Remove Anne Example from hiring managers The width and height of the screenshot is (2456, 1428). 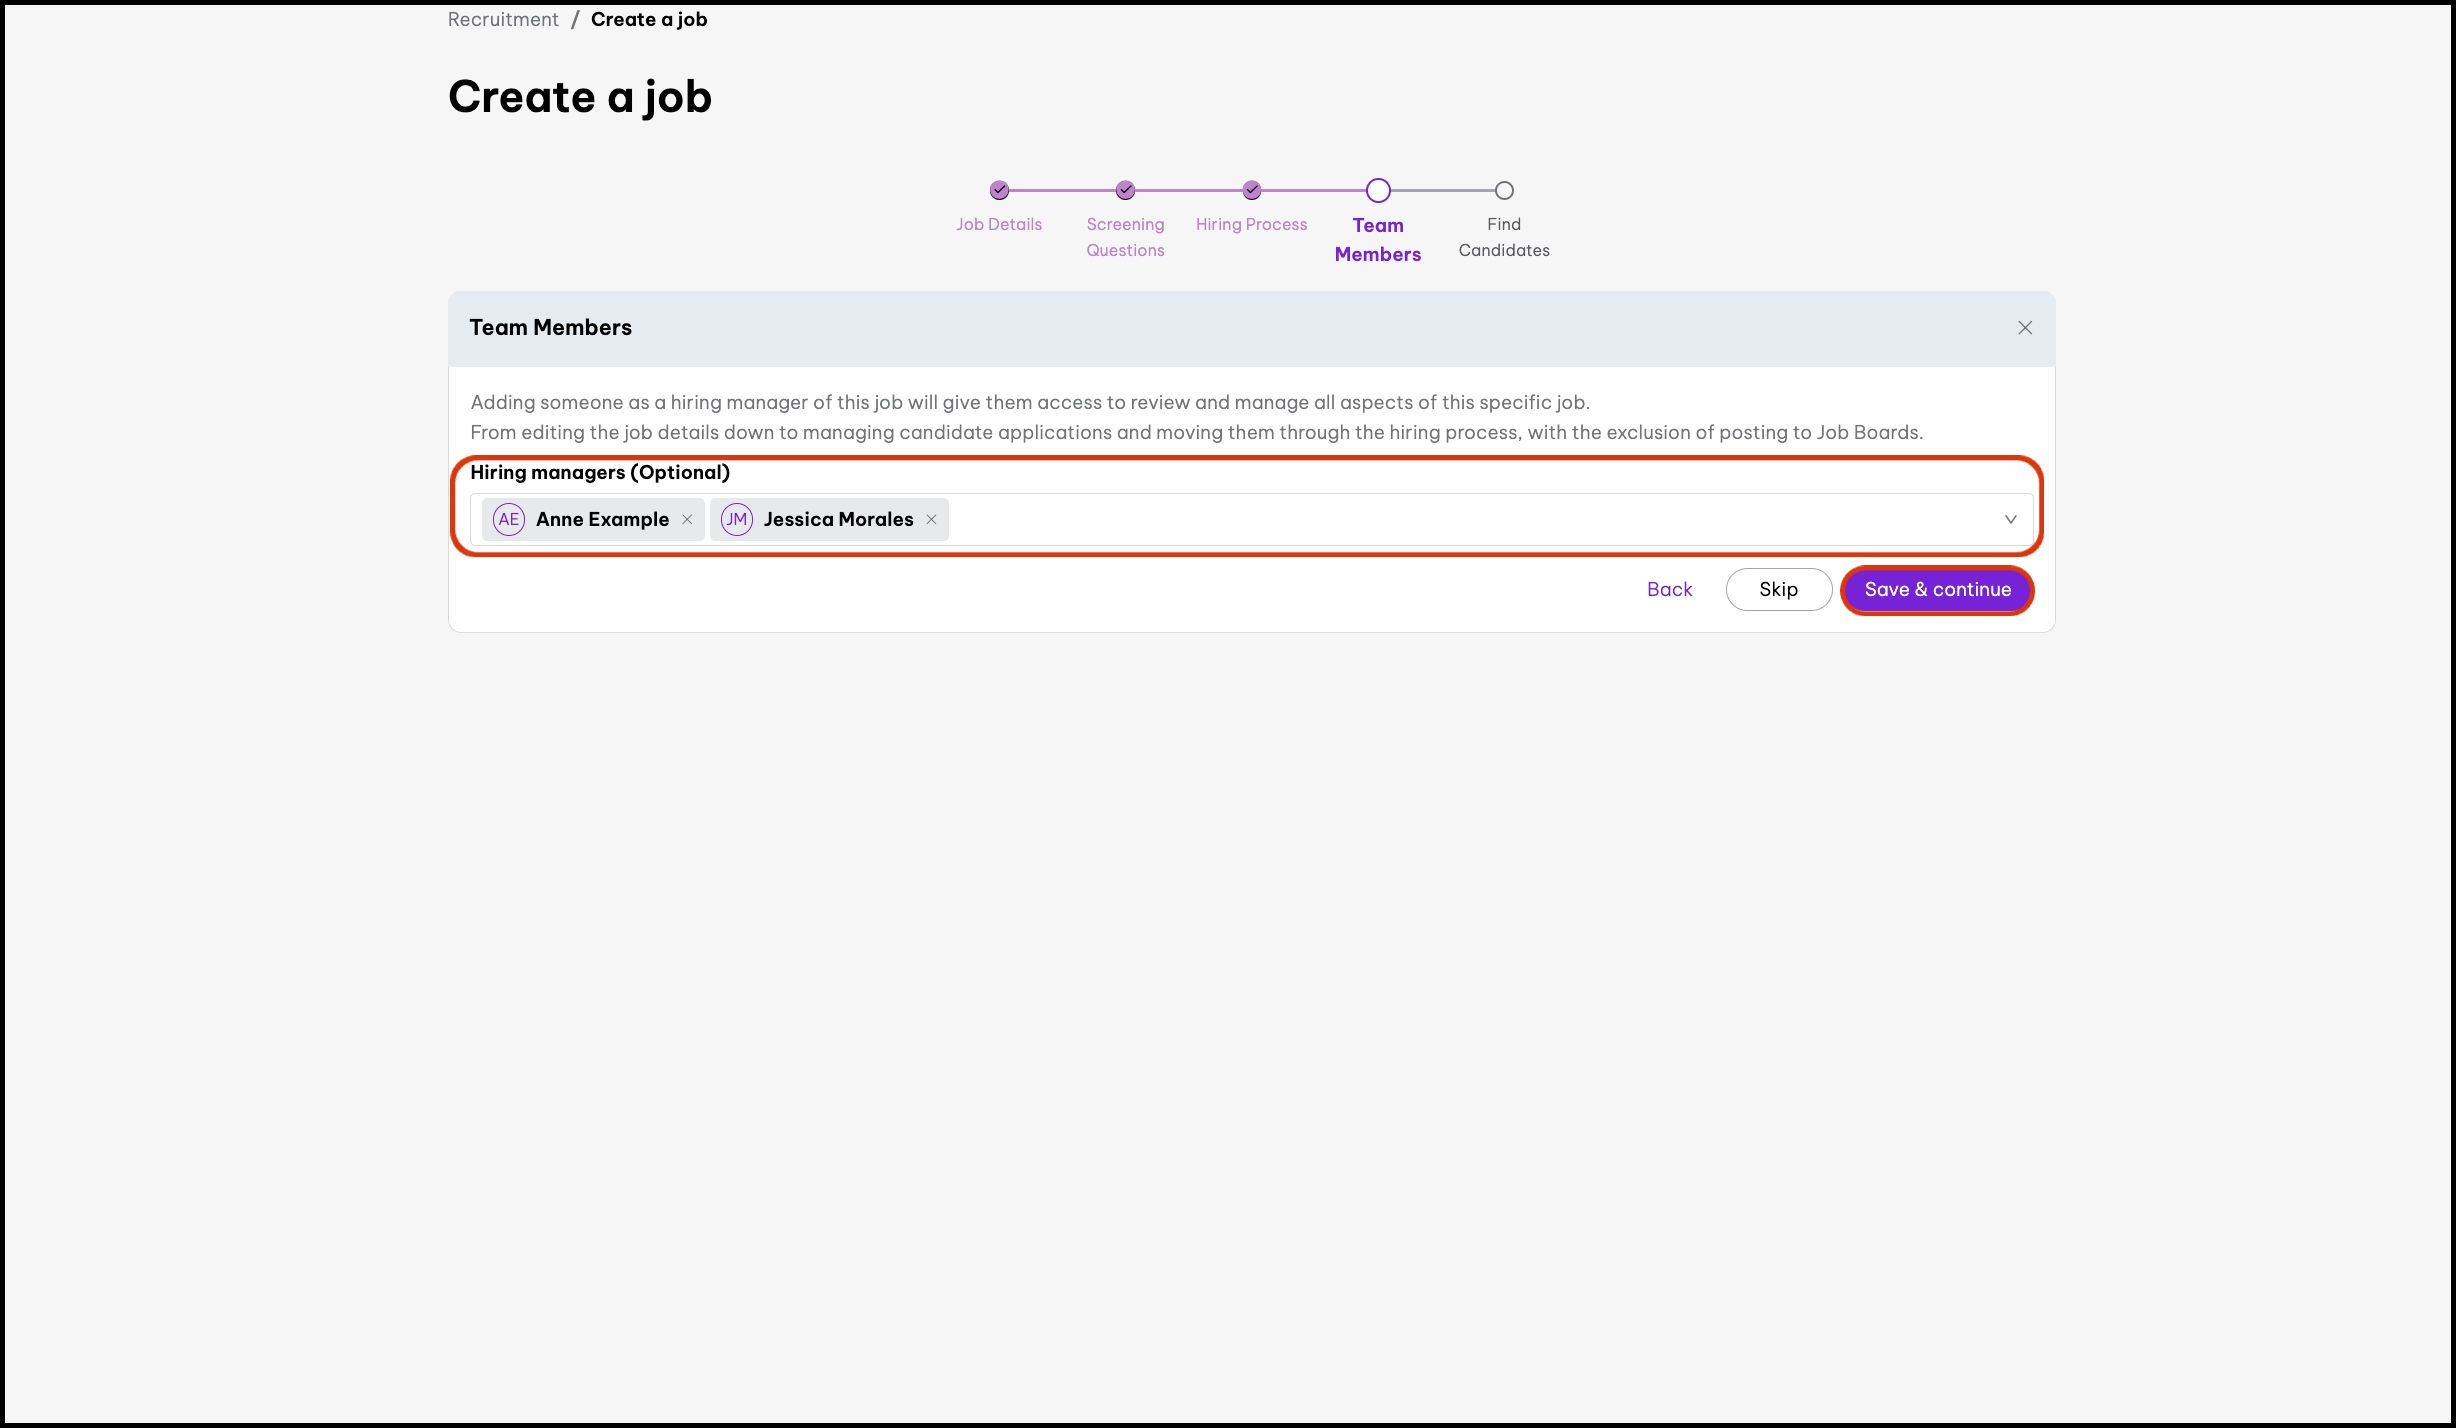coord(687,519)
